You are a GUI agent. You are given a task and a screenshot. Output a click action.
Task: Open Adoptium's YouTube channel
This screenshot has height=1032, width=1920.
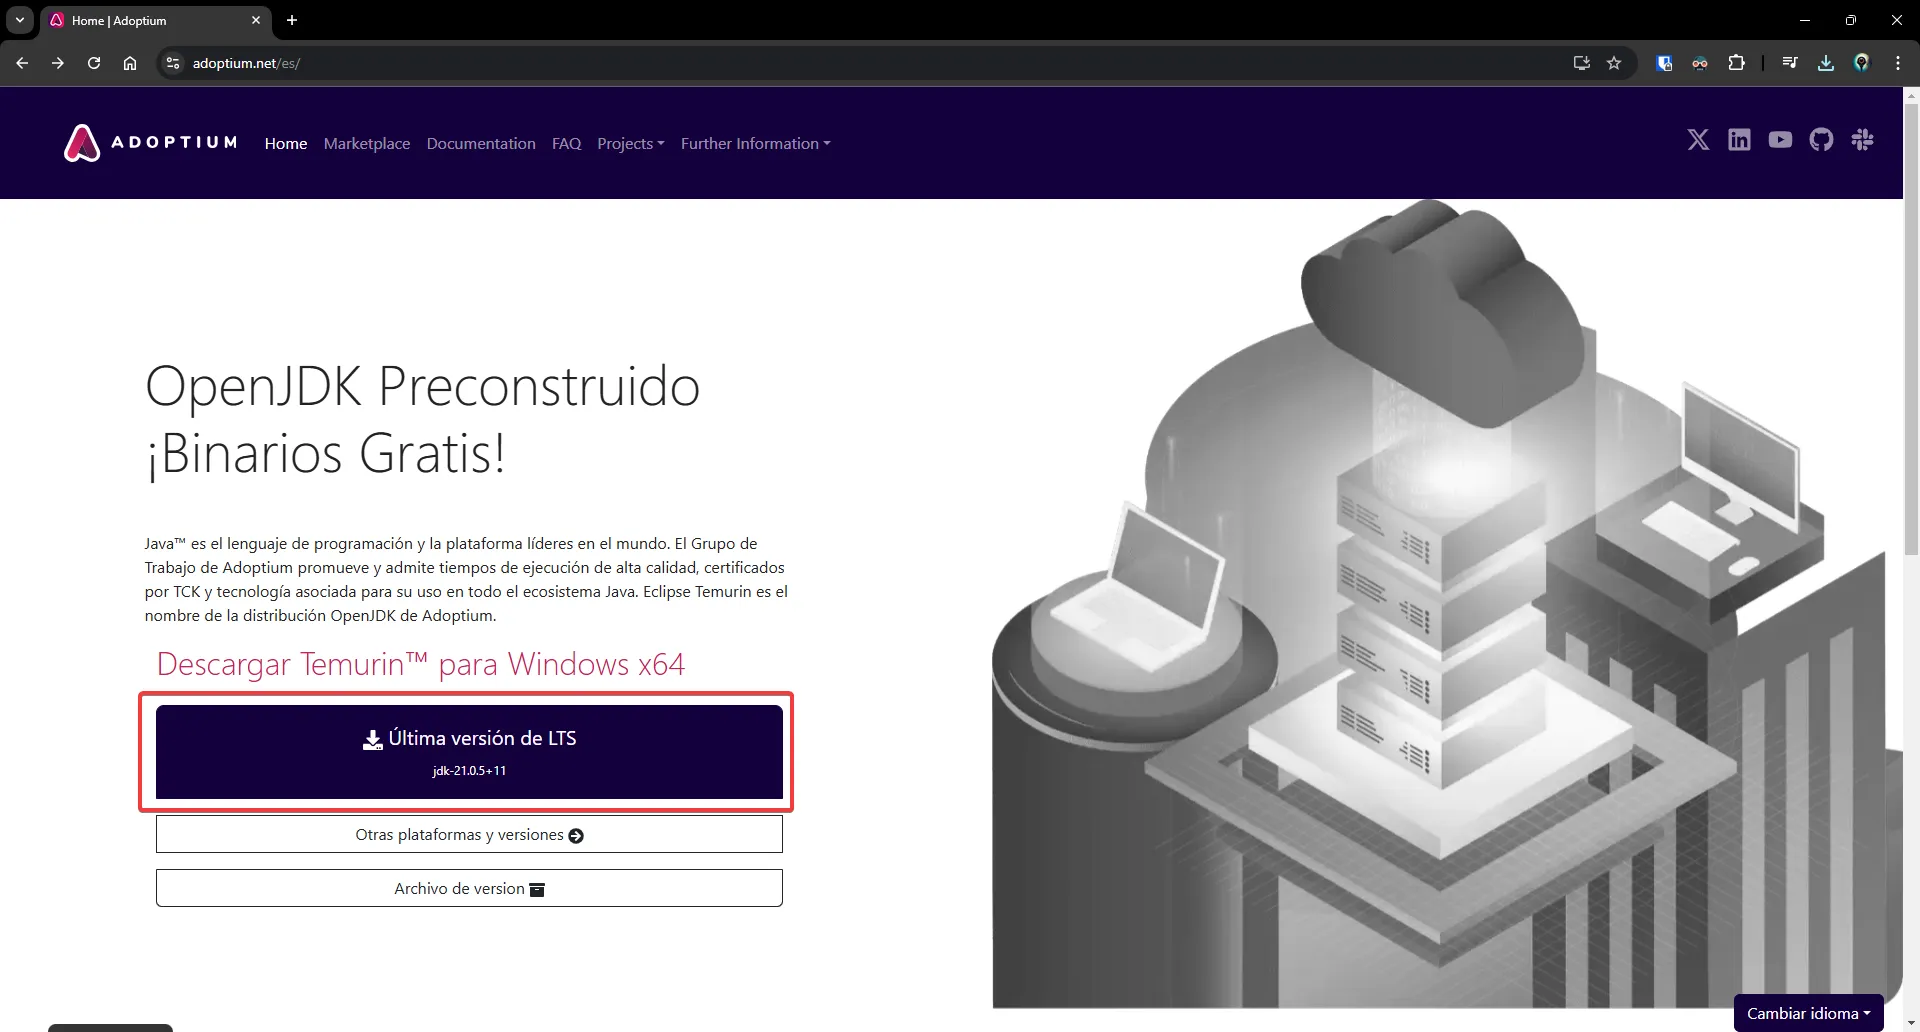point(1780,140)
